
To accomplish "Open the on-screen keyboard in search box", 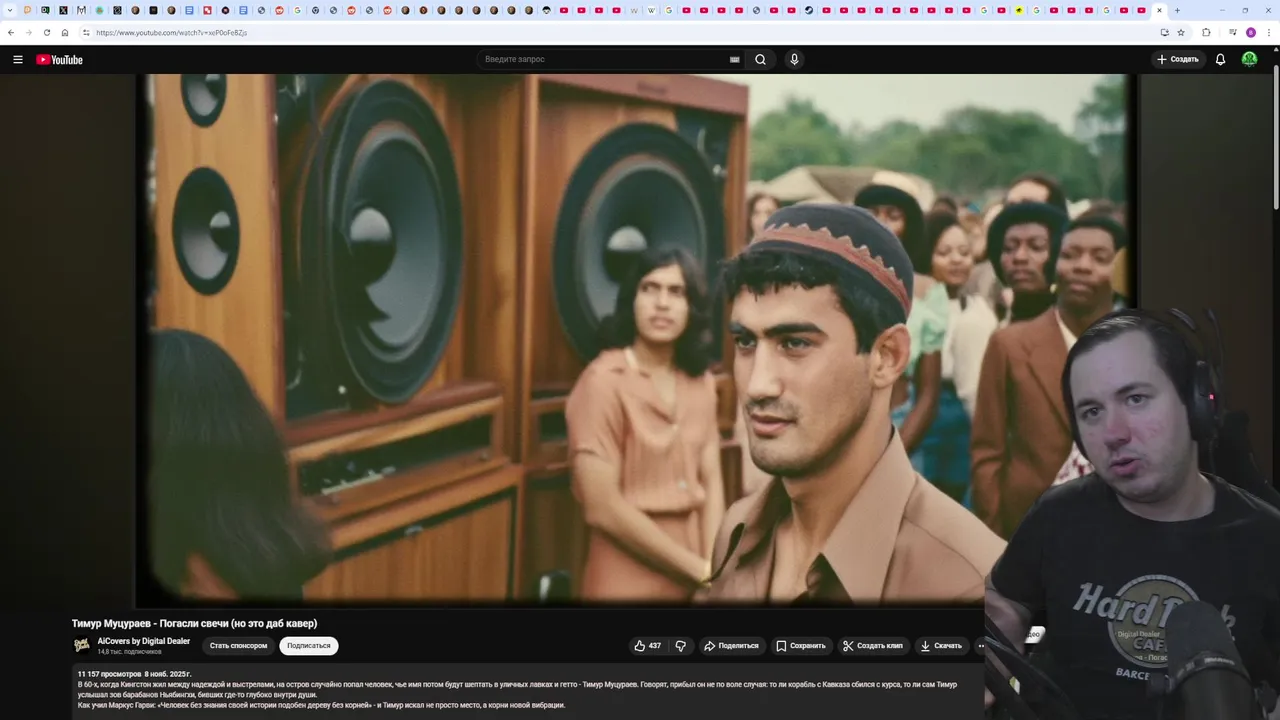I will click(x=734, y=59).
